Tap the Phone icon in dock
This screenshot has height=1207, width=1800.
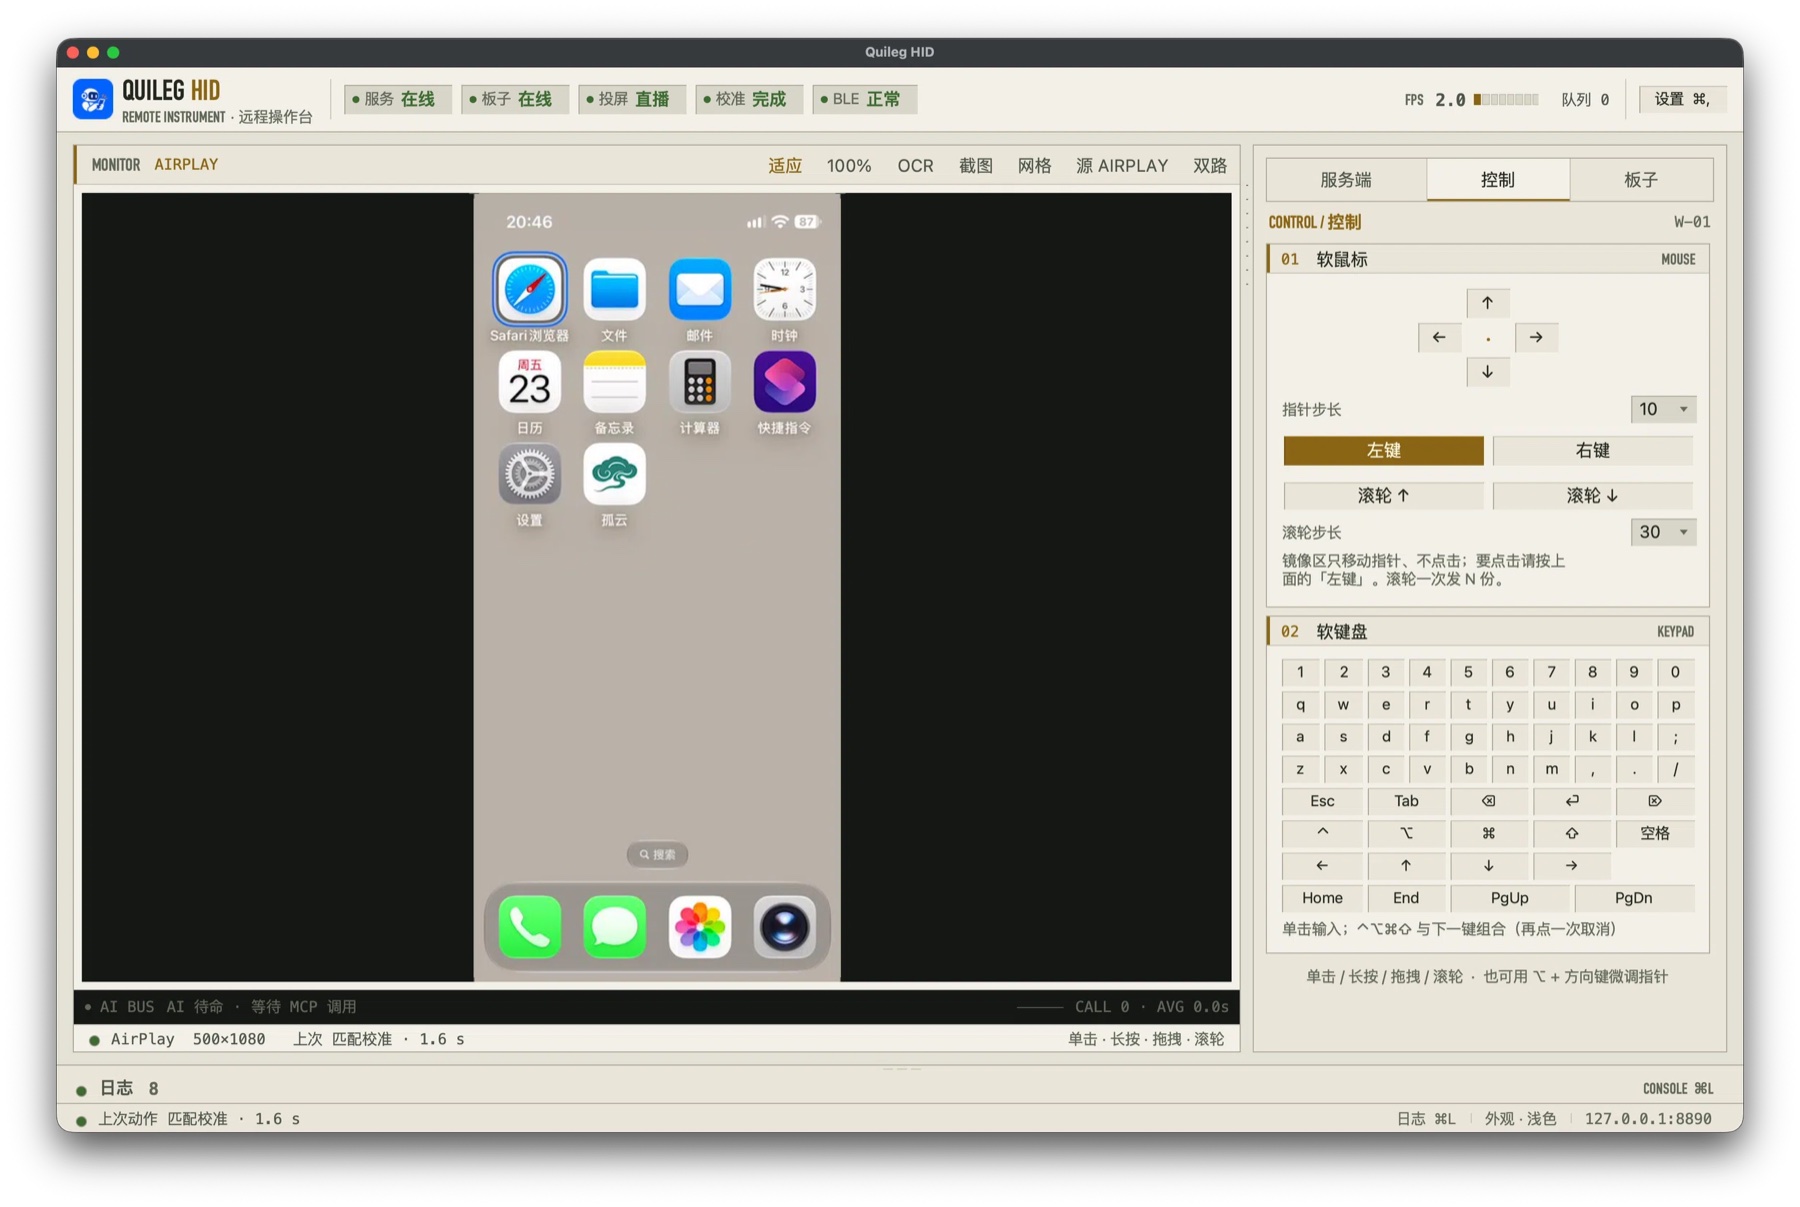[529, 927]
